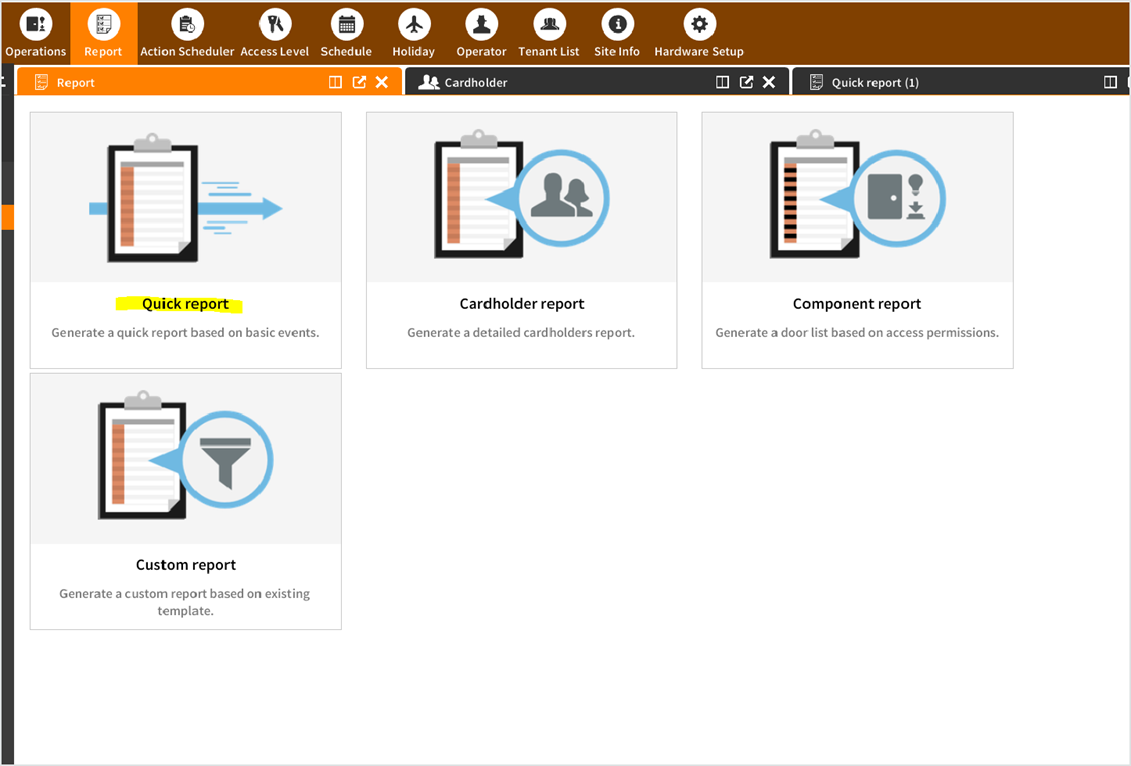This screenshot has height=766, width=1131.
Task: Click the Quick report title link
Action: [x=185, y=304]
